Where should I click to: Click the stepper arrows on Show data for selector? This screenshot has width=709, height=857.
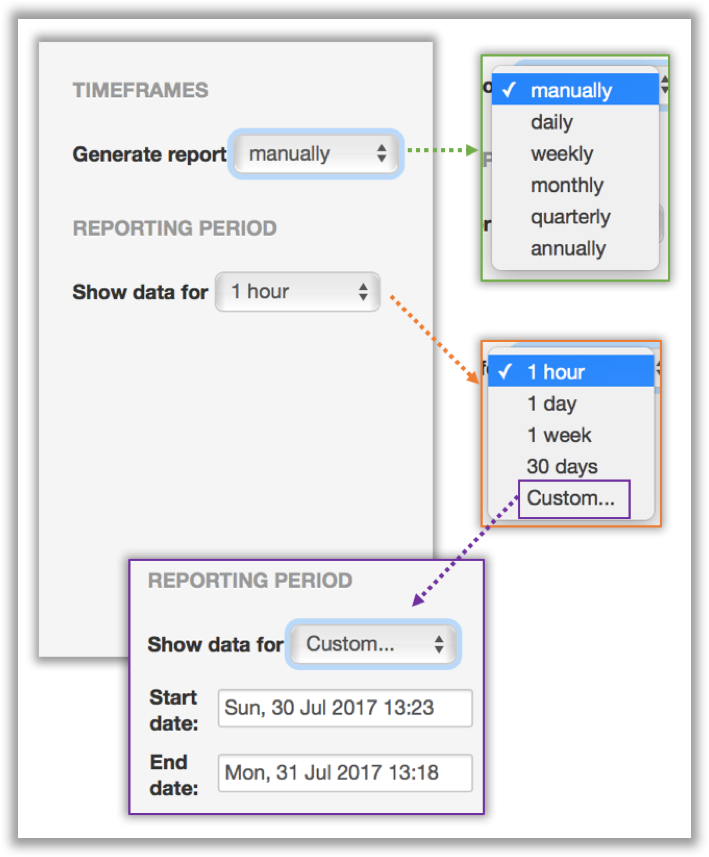tap(365, 291)
